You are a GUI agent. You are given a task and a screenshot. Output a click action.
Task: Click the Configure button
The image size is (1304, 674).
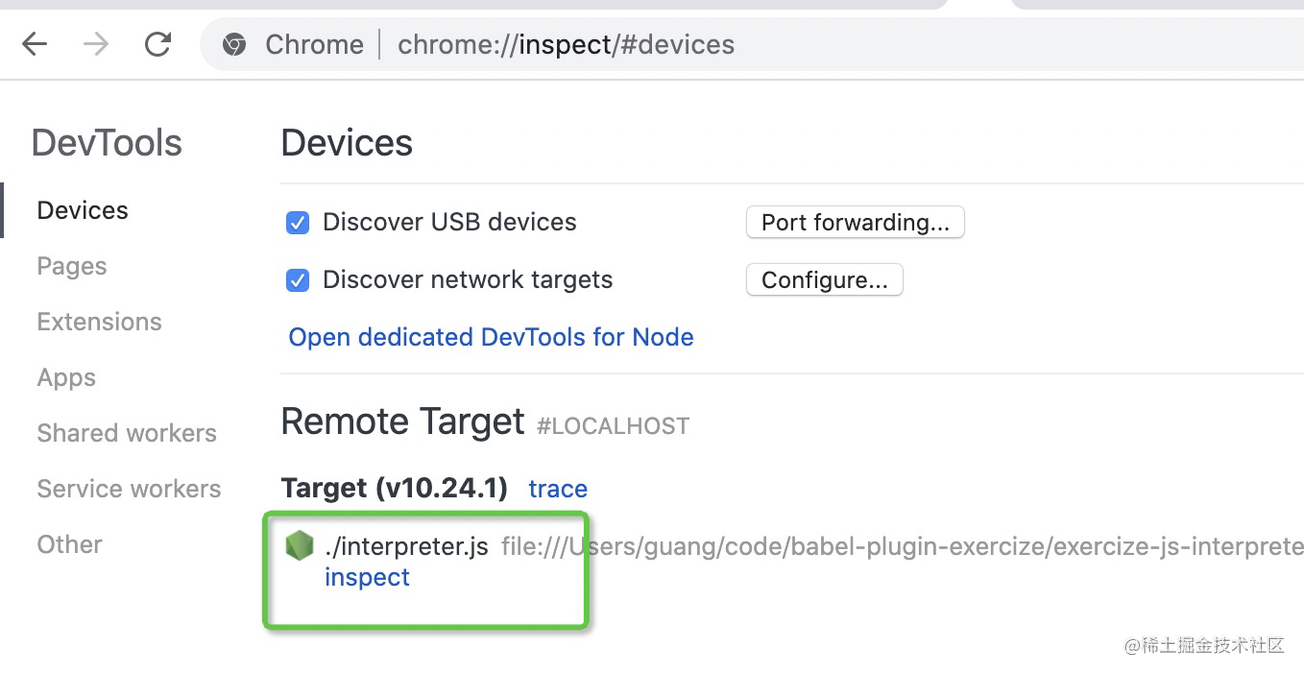(824, 280)
